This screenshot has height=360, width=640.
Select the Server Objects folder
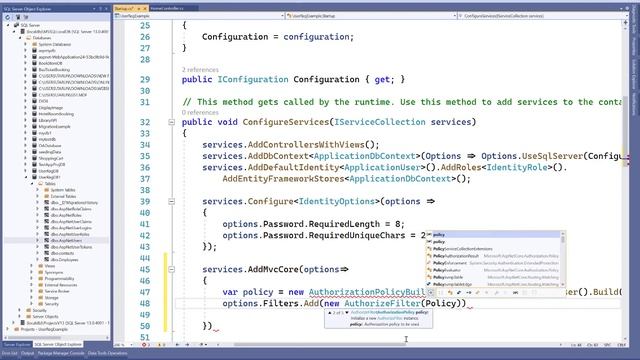pyautogui.click(x=45, y=316)
